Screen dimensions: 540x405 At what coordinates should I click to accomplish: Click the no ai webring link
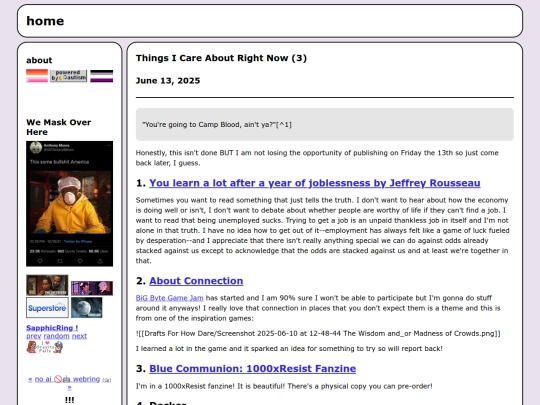pos(68,379)
